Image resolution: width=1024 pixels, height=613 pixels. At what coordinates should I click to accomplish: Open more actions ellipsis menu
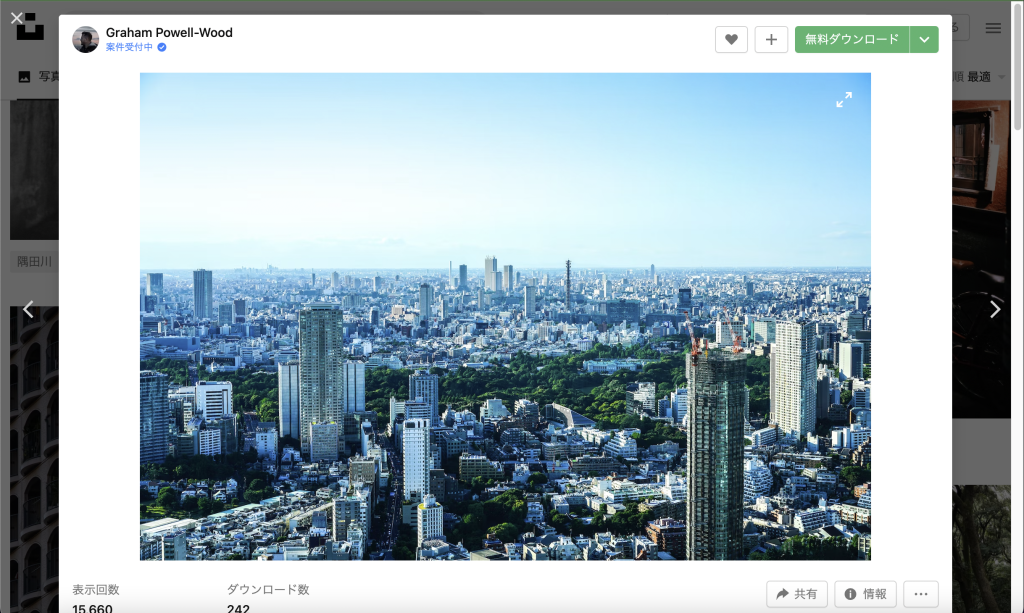coord(921,594)
